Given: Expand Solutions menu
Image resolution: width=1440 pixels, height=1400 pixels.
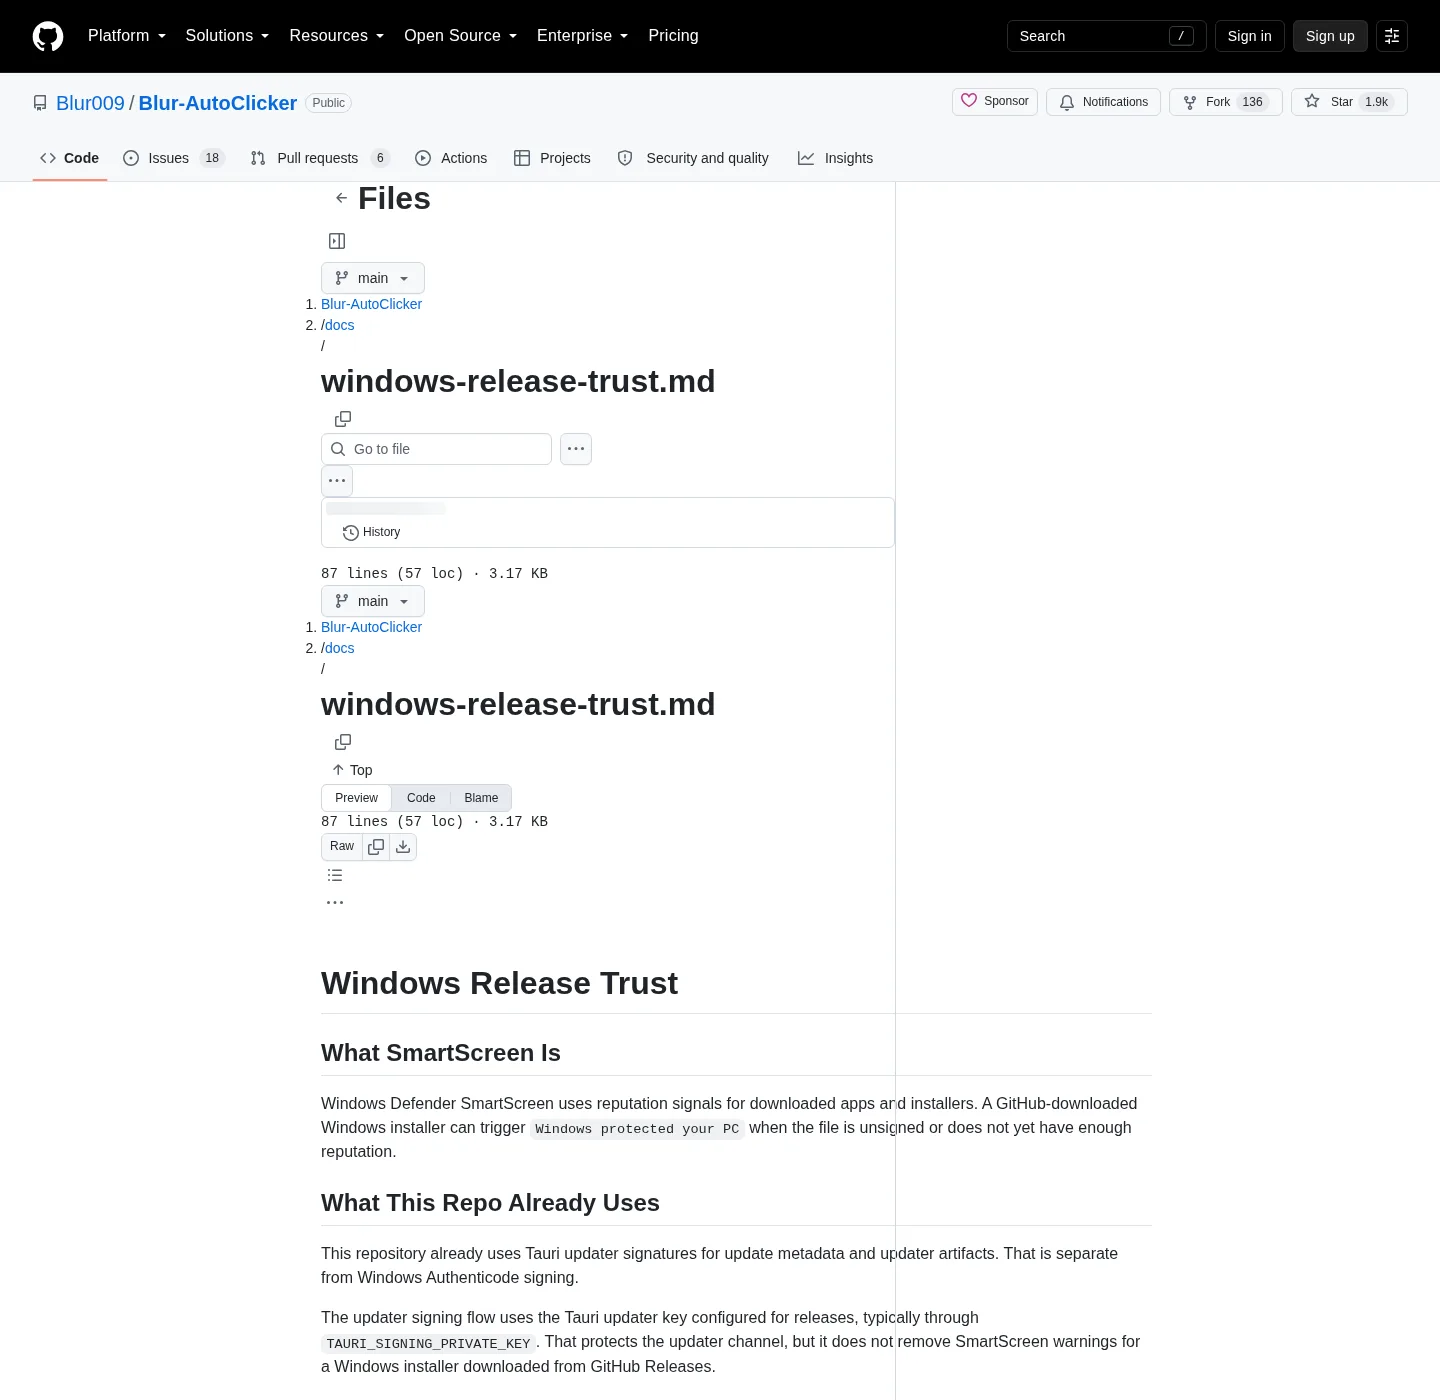Looking at the screenshot, I should pos(227,36).
